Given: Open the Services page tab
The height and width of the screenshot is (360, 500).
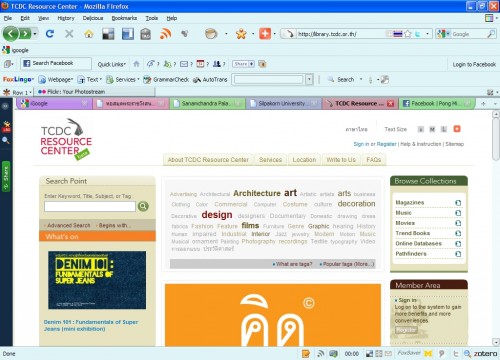Looking at the screenshot, I should coord(270,160).
